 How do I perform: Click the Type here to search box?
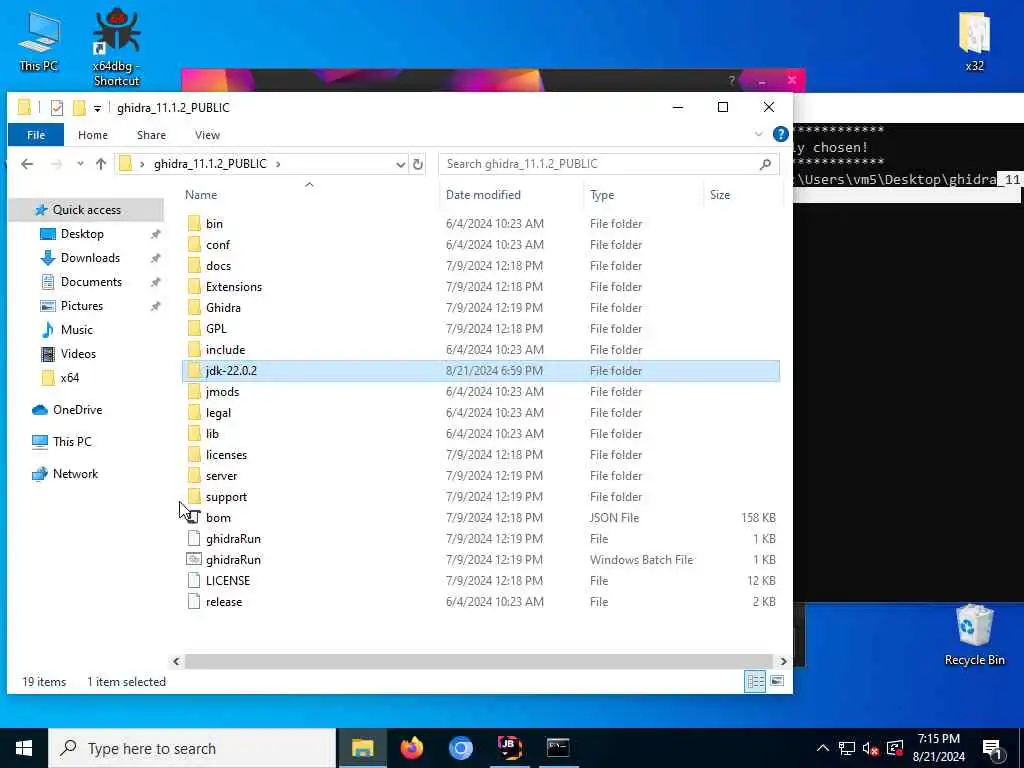[192, 748]
